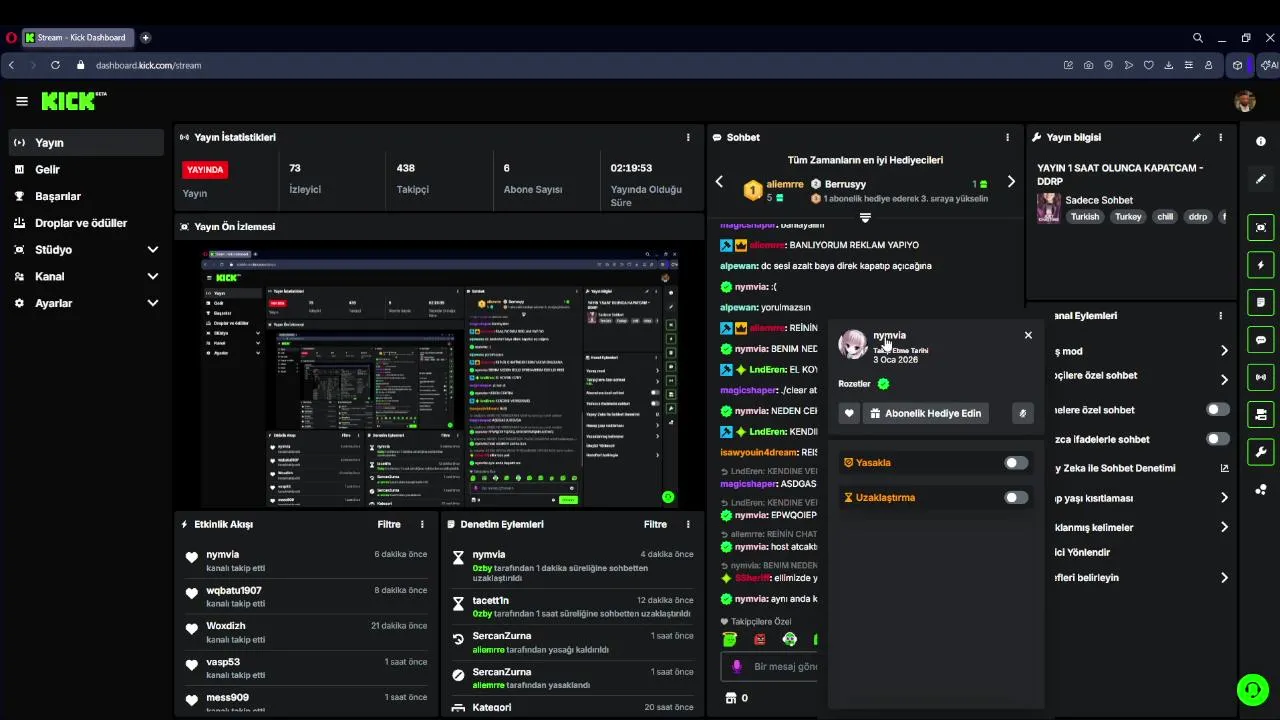Open the Yayın bilgisi three-dot menu
Screen dimensions: 1280x720
[x=1220, y=137]
